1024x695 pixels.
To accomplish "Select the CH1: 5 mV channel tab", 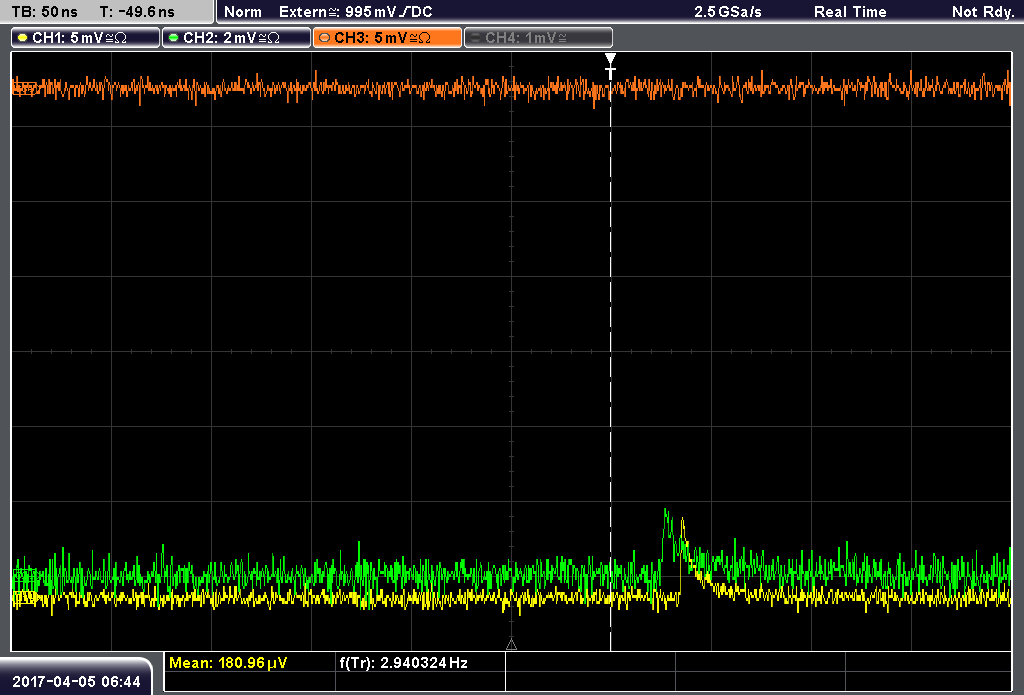I will coord(86,38).
